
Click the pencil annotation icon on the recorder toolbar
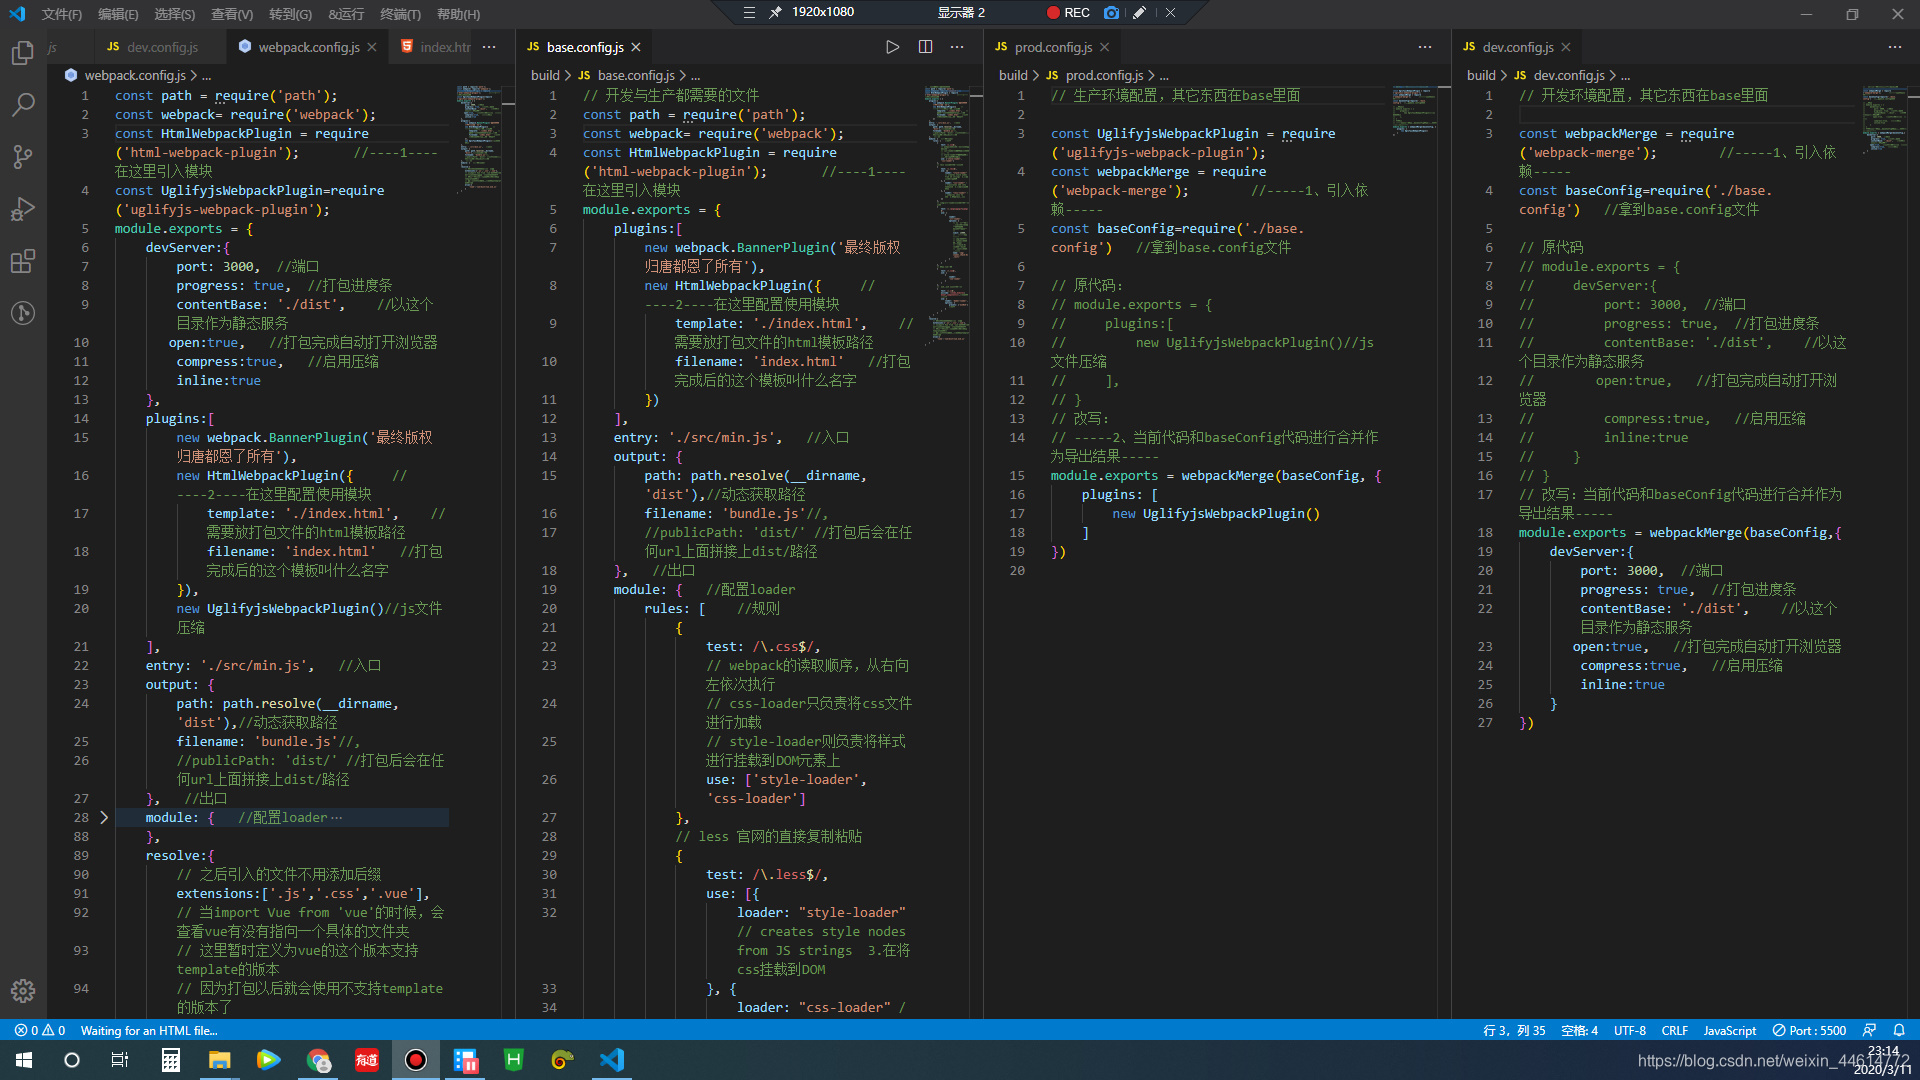click(1139, 12)
